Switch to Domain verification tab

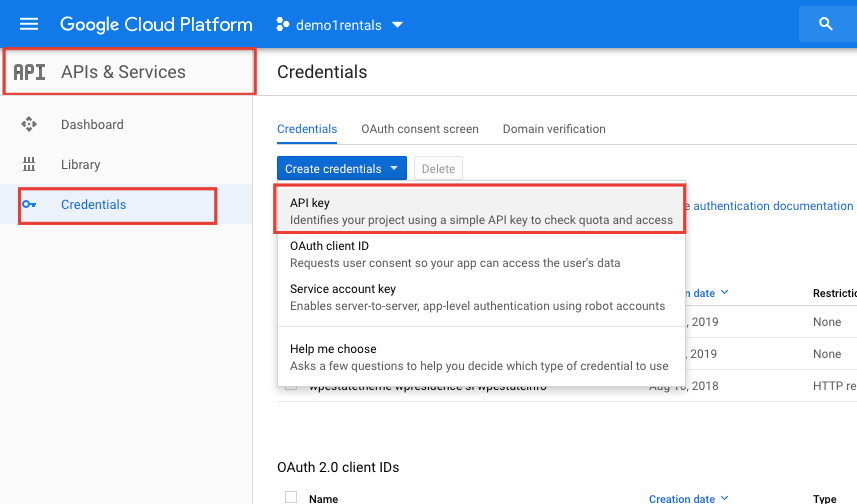pos(554,129)
